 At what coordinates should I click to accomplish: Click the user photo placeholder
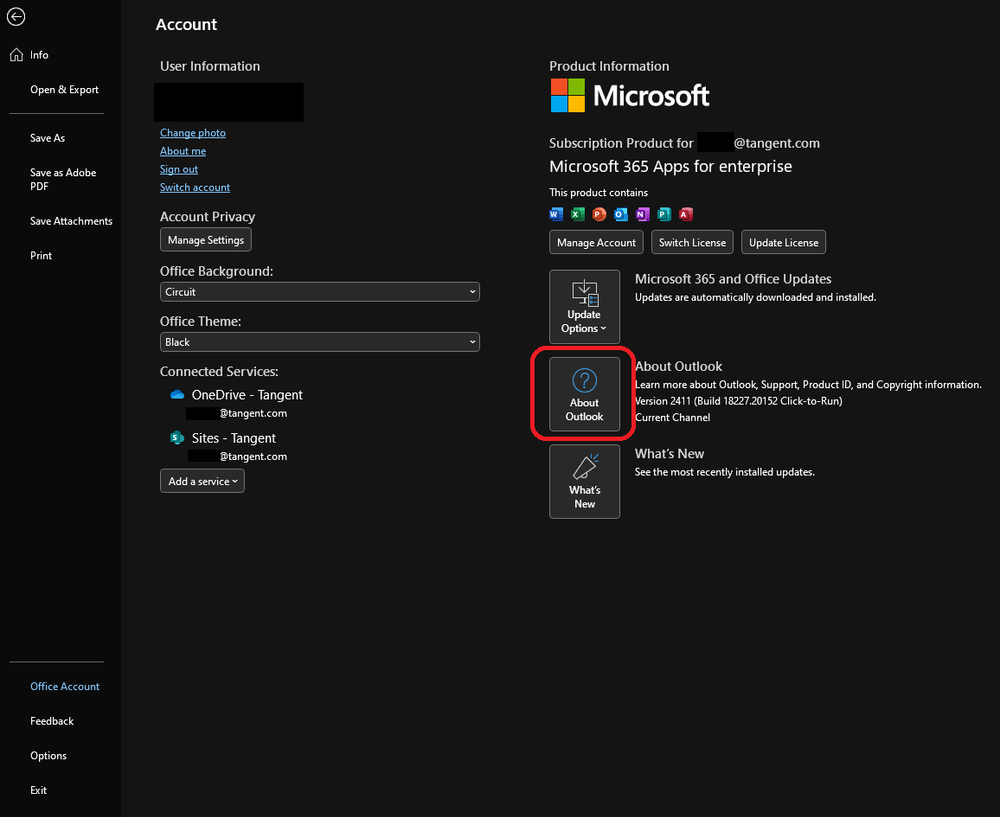pos(229,102)
